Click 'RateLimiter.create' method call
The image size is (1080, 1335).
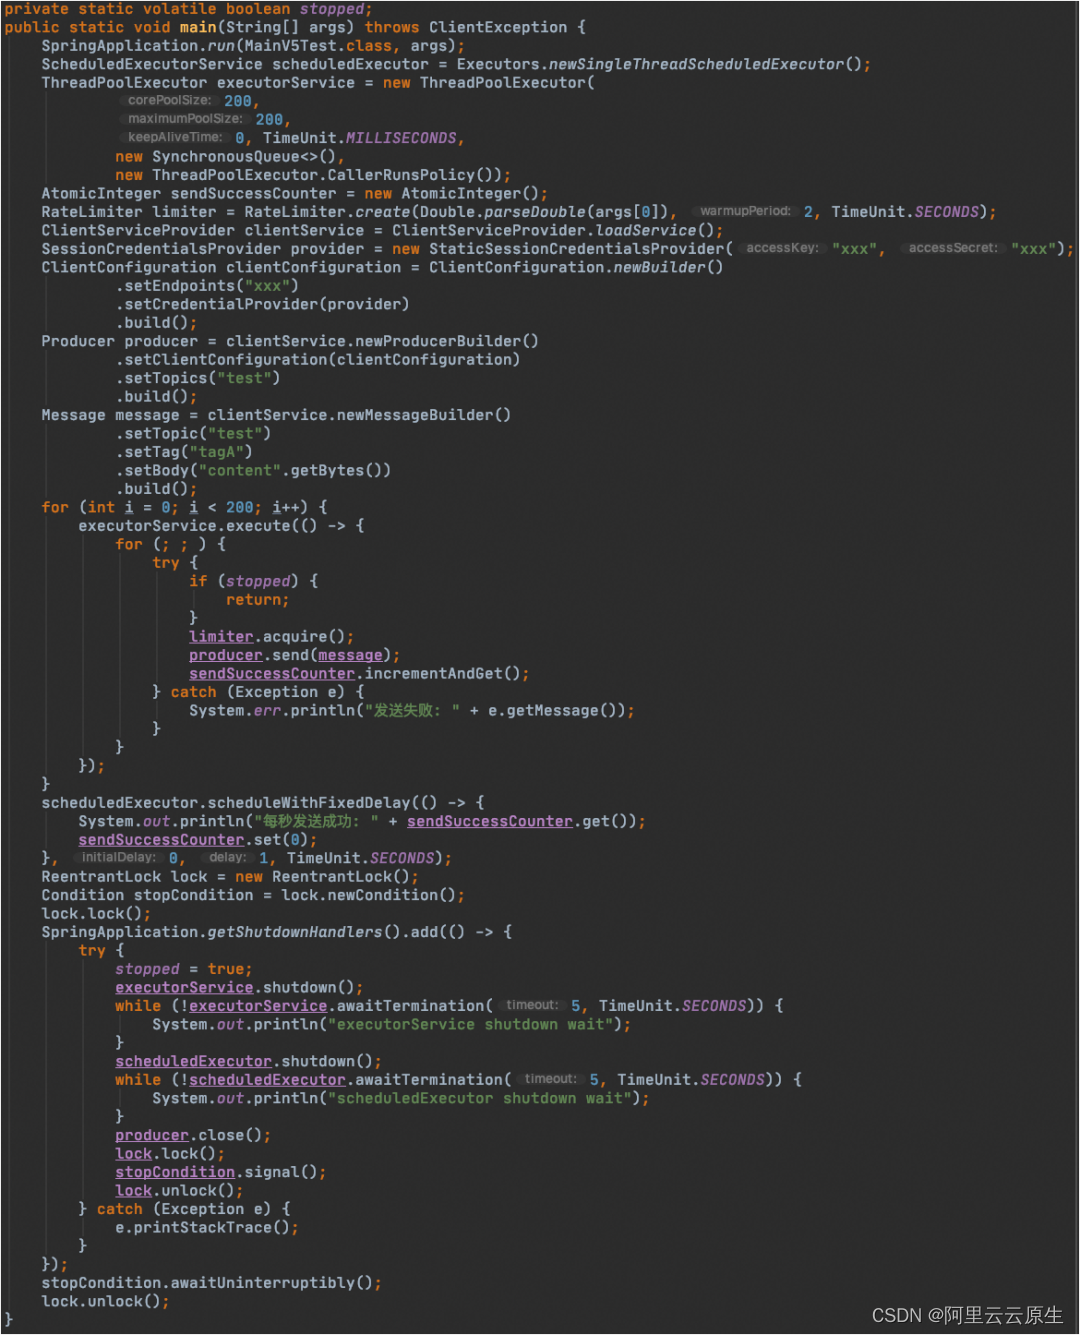tap(327, 212)
